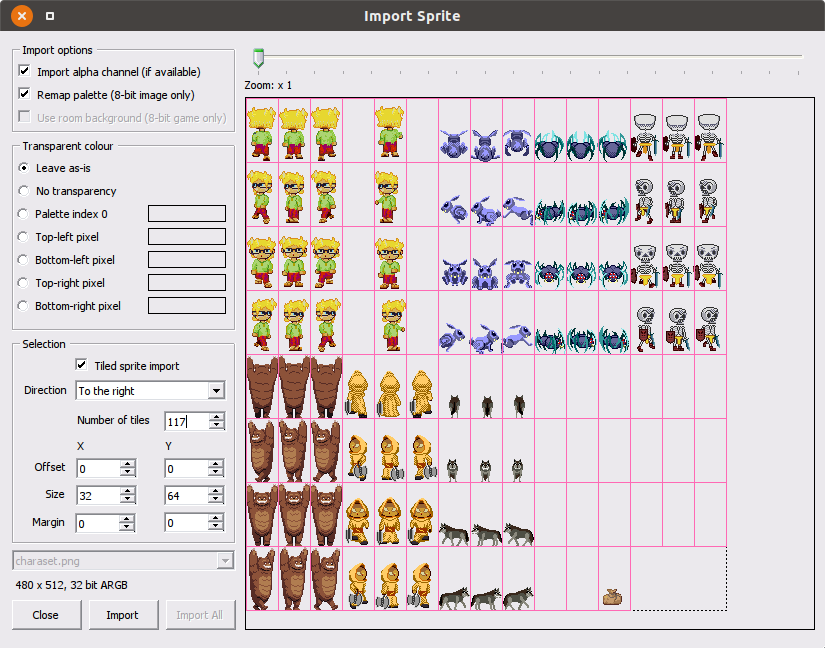Click the Close button
This screenshot has width=825, height=648.
coord(46,615)
